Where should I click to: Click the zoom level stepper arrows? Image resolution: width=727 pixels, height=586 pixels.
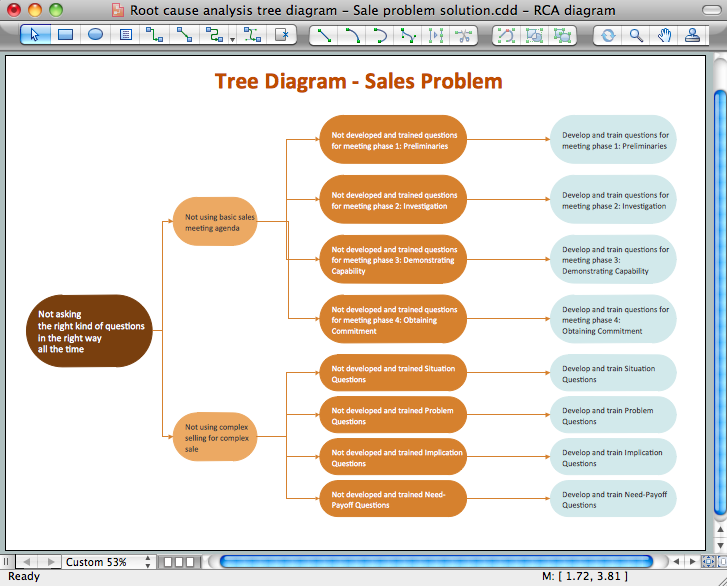coord(148,562)
